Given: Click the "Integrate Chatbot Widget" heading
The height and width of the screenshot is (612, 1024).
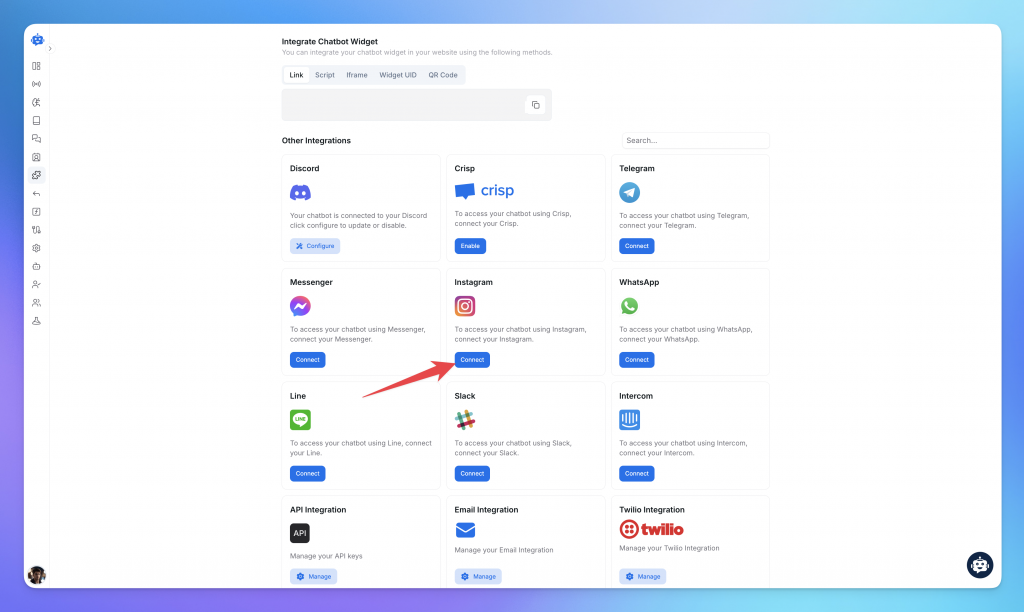Looking at the screenshot, I should [330, 41].
